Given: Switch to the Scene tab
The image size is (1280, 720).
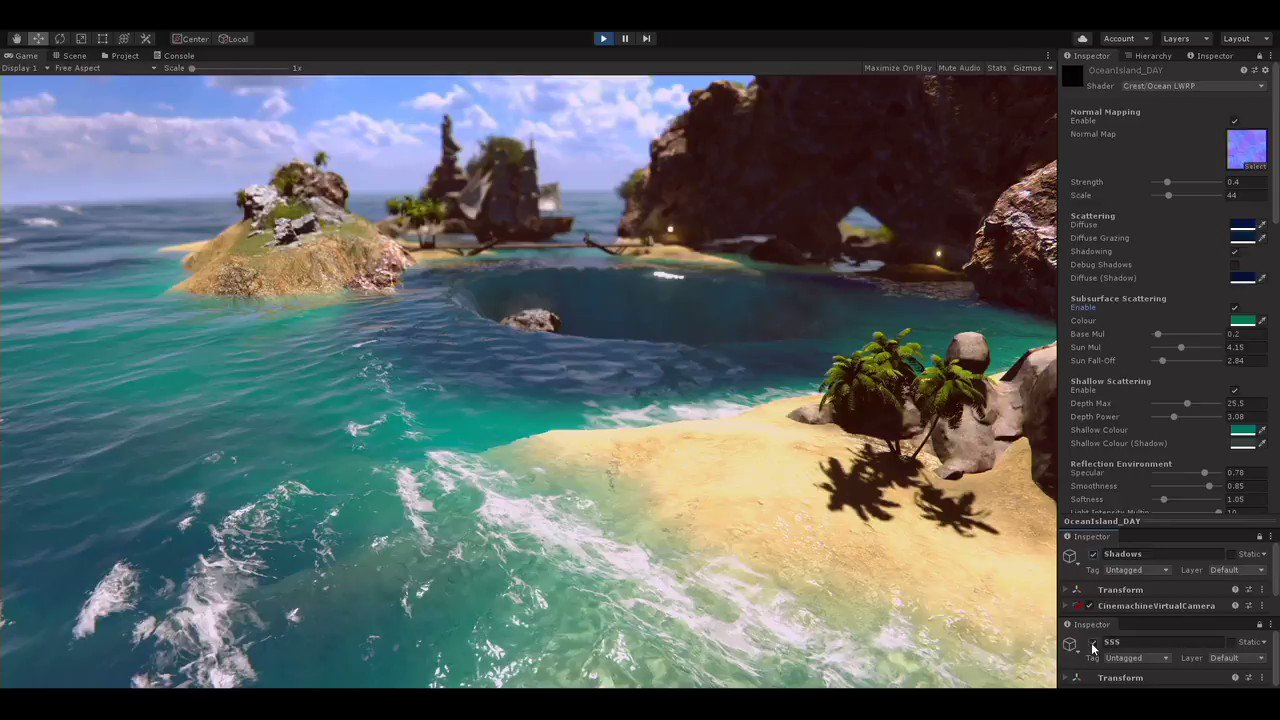Looking at the screenshot, I should (69, 56).
